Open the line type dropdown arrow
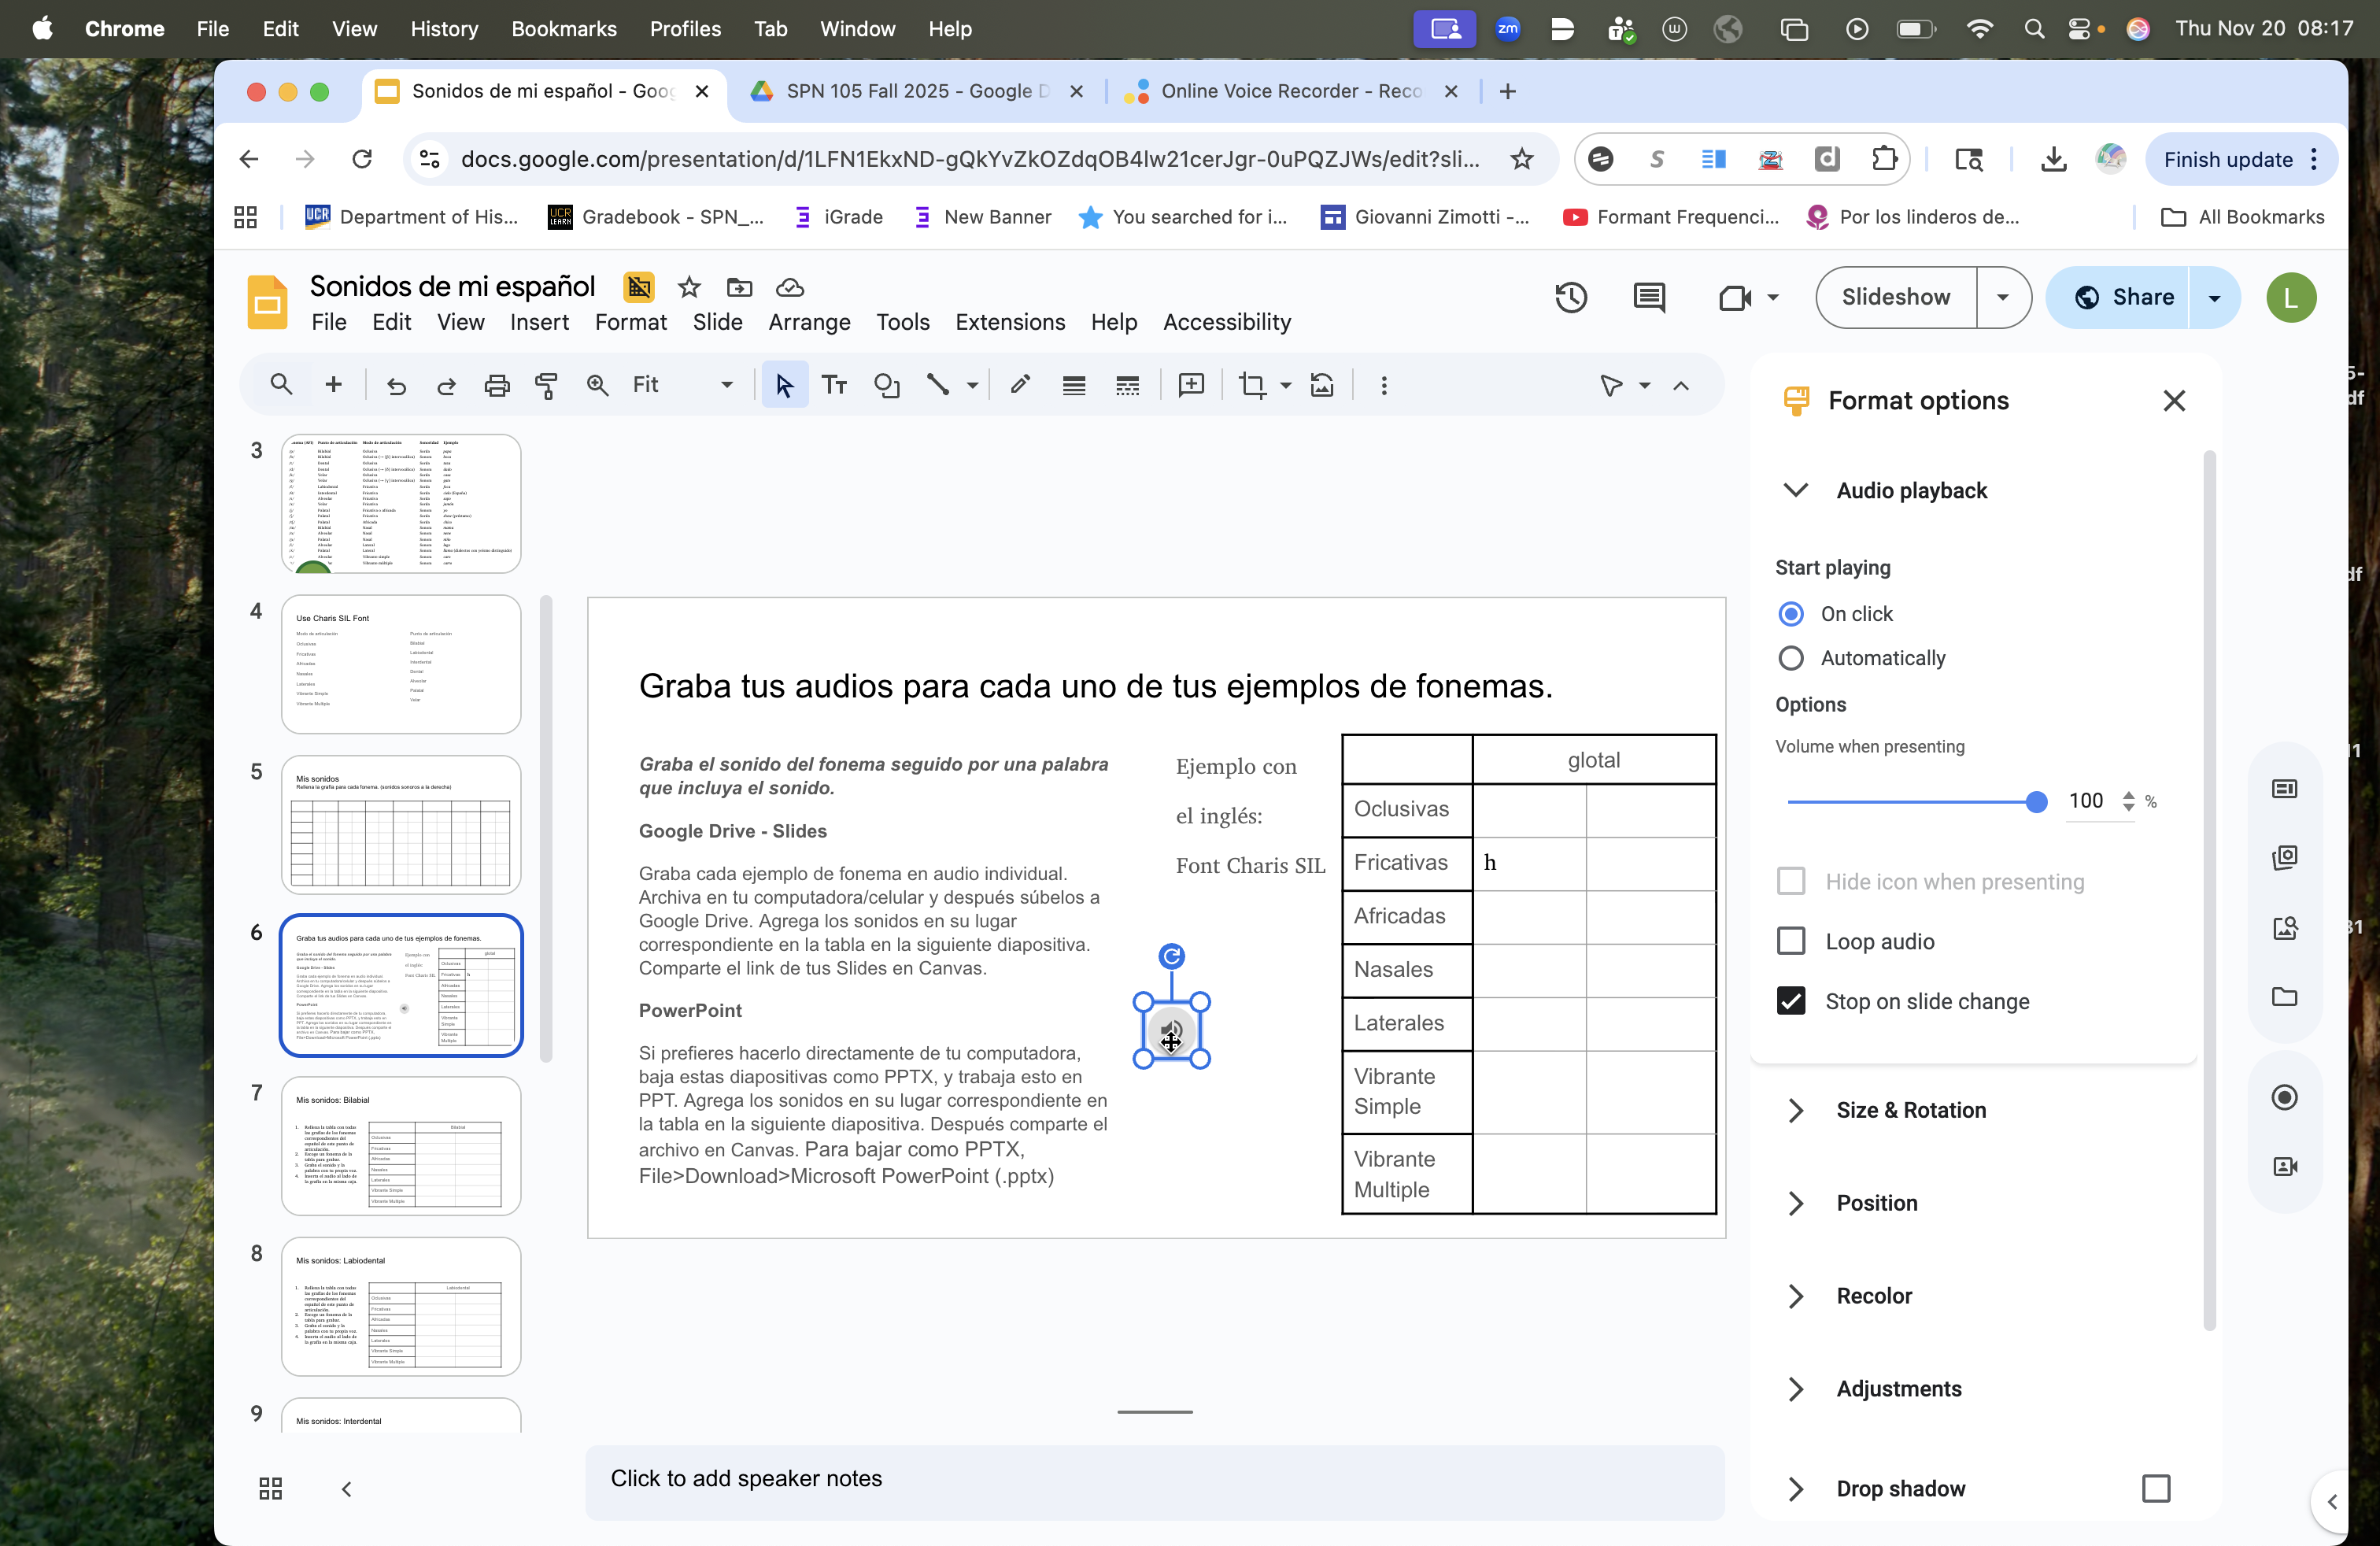Viewport: 2380px width, 1546px height. [972, 385]
